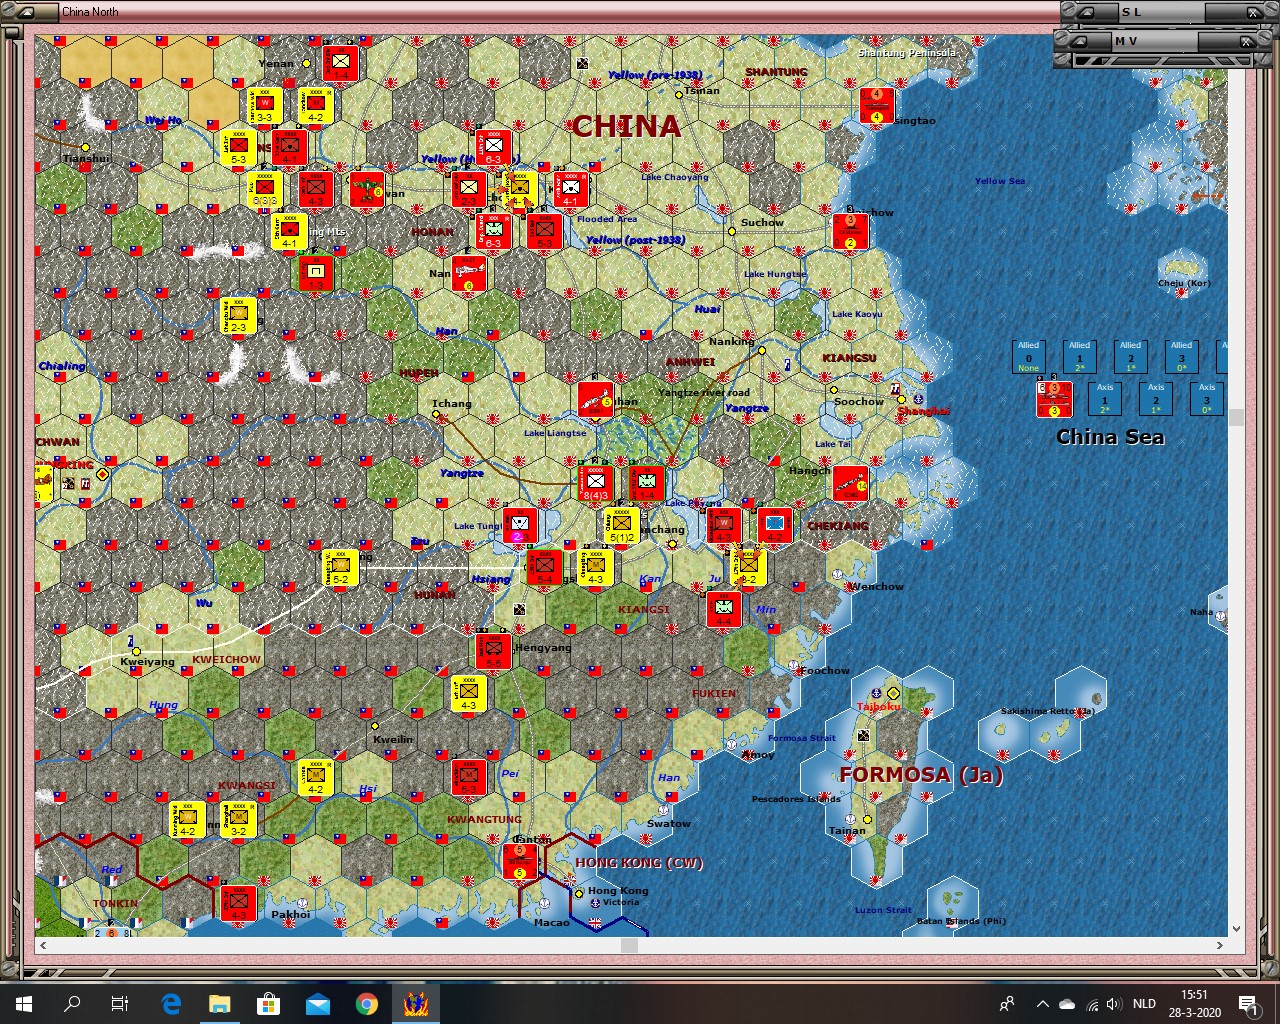Select the lone yellow 2-3 counter in the western mountains
The width and height of the screenshot is (1280, 1024).
pyautogui.click(x=238, y=315)
